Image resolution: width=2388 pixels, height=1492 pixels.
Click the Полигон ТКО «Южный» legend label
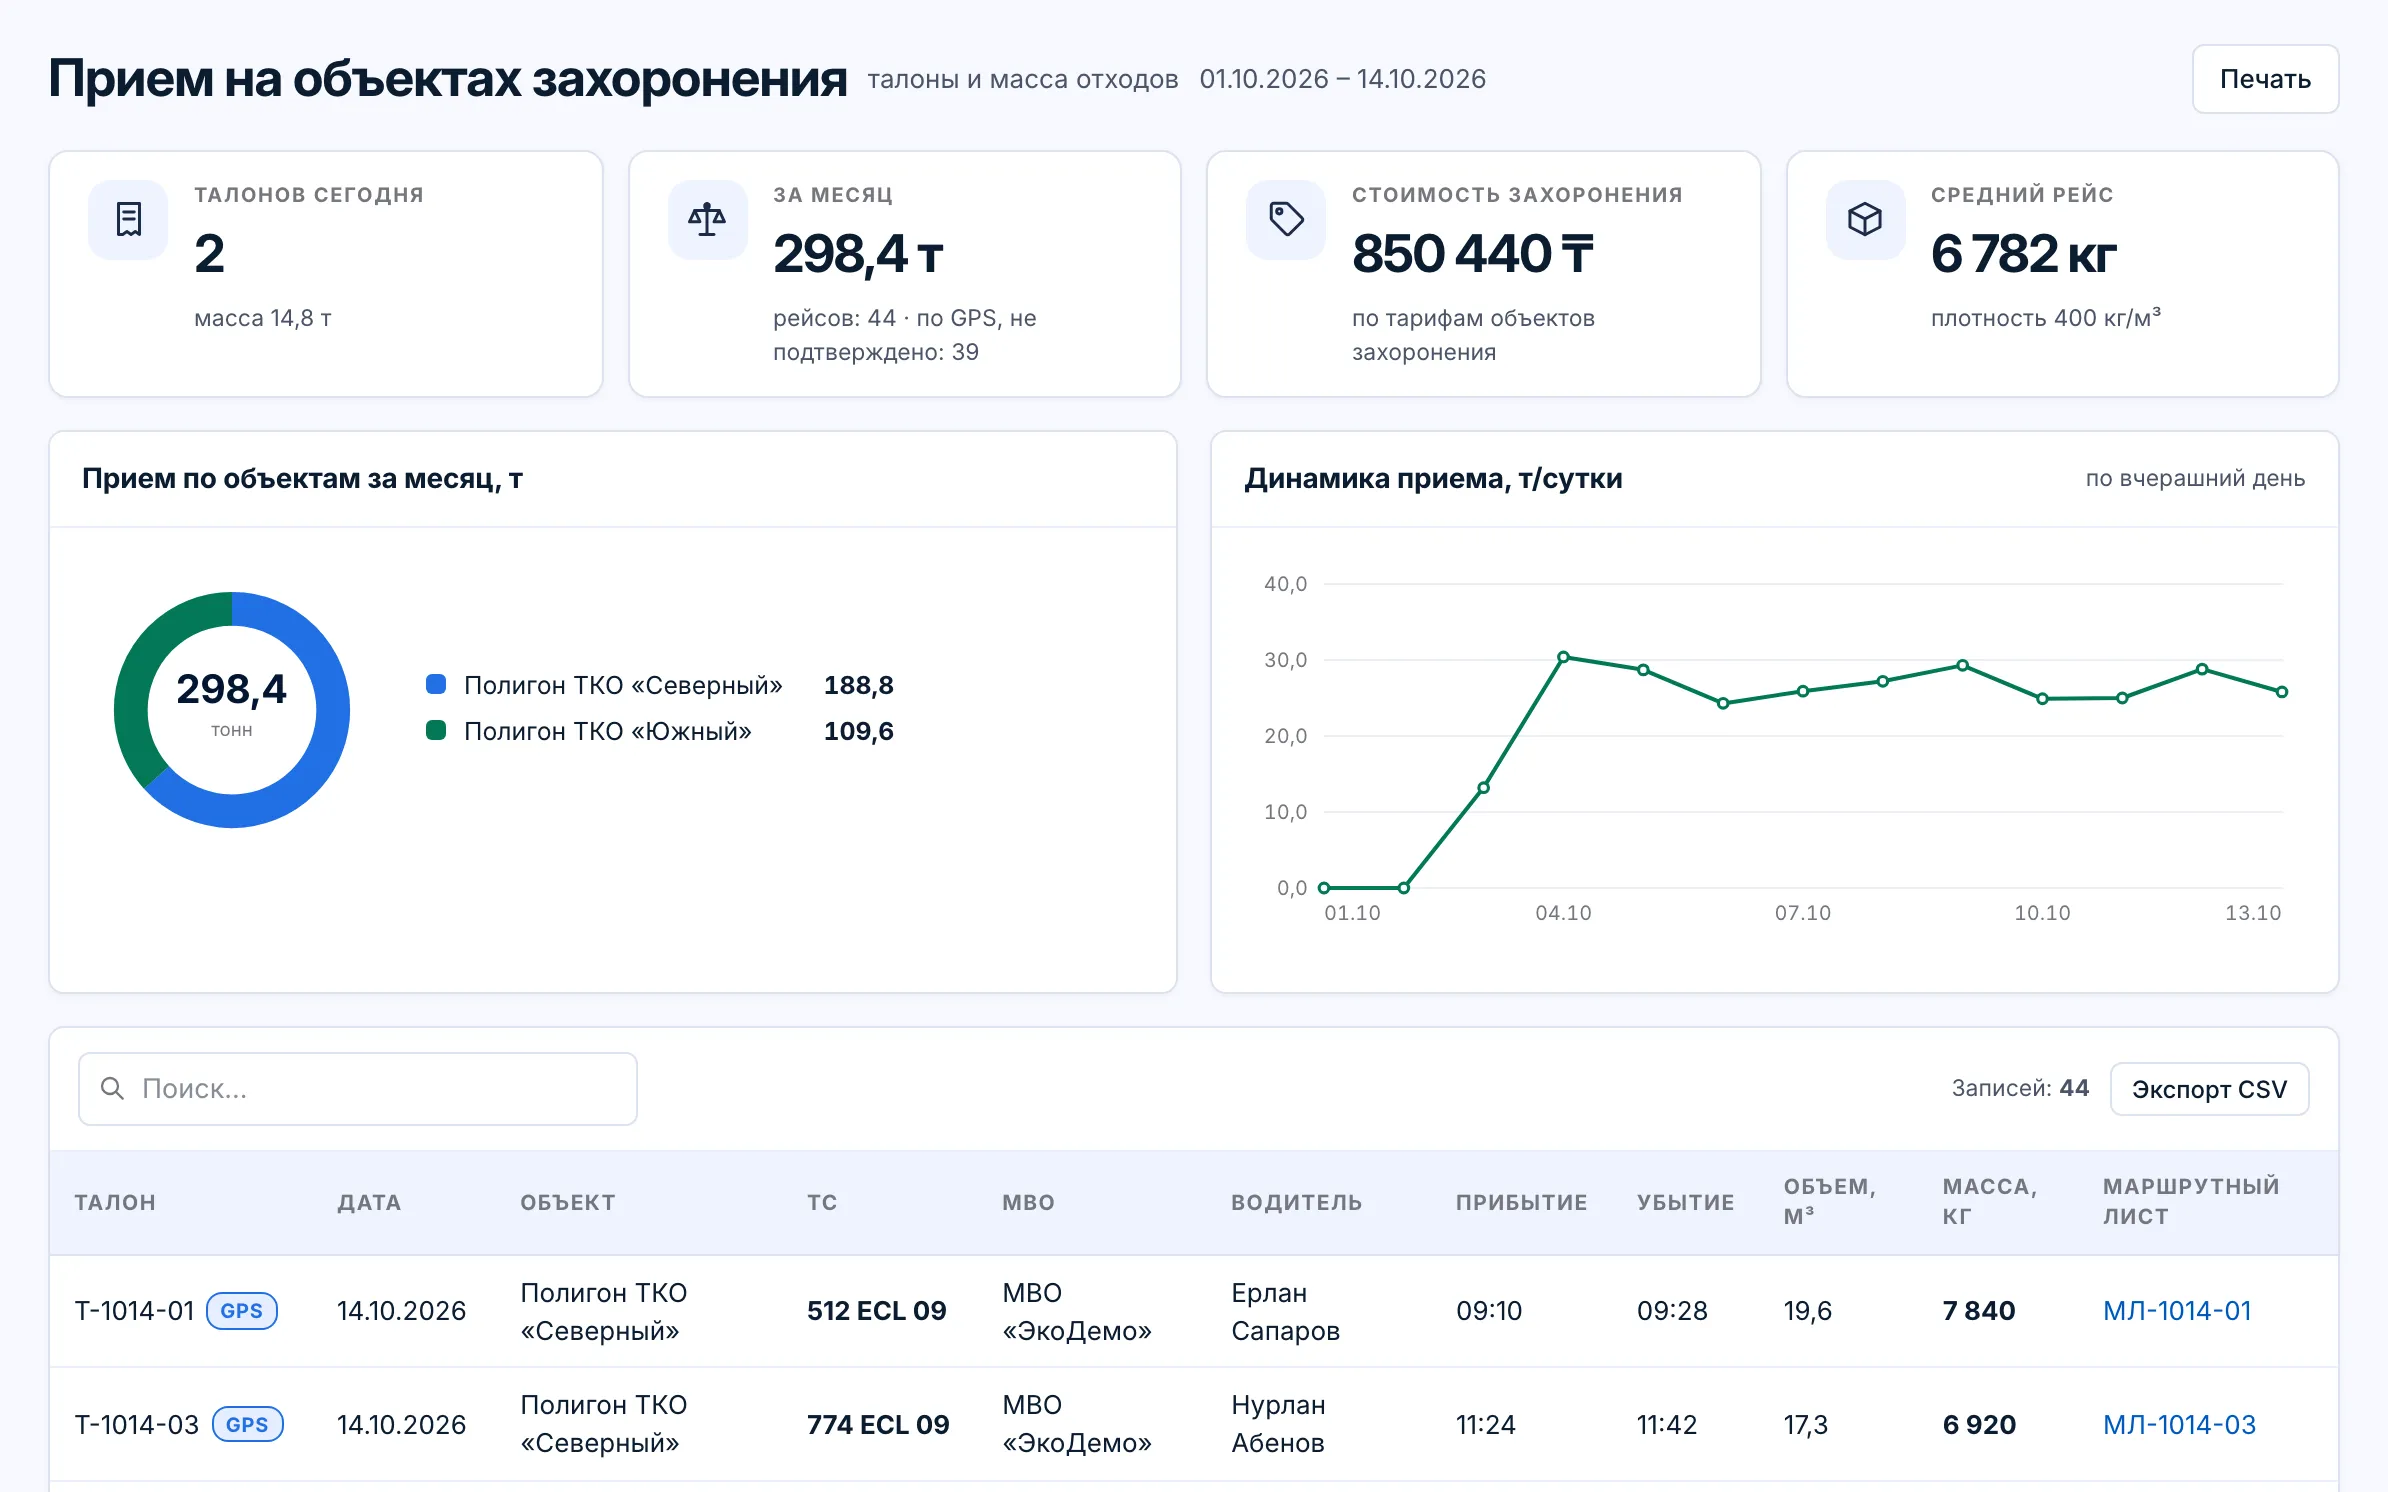click(x=608, y=731)
